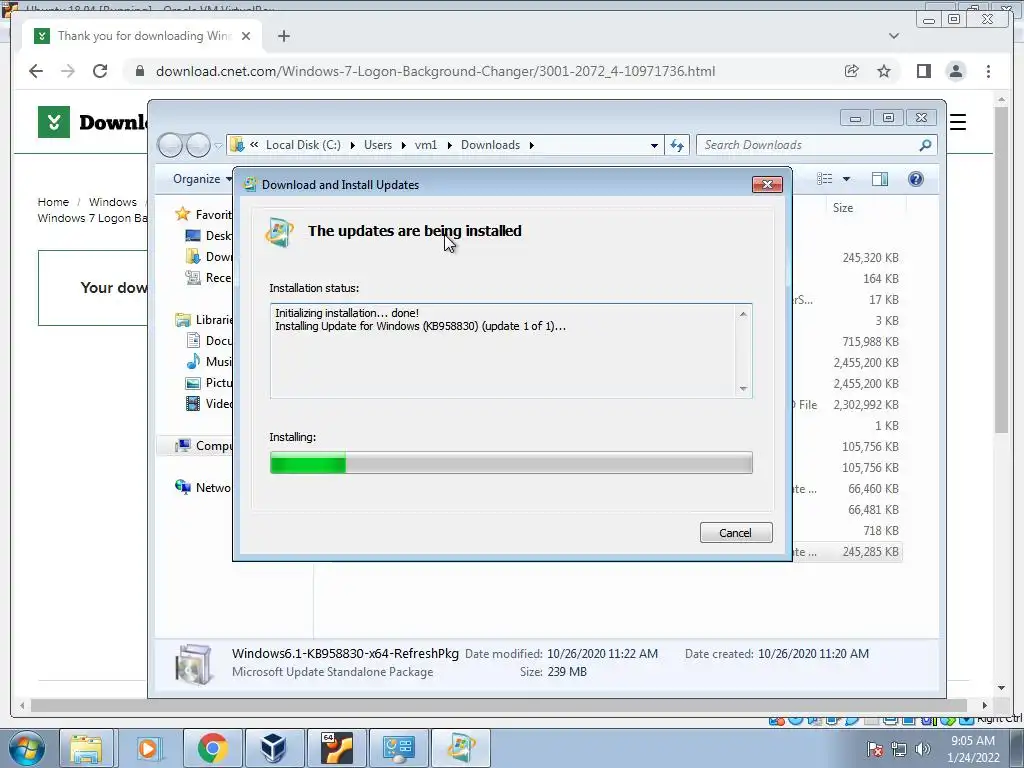Expand arrow after Downloads breadcrumb
The image size is (1024, 768).
click(x=531, y=145)
